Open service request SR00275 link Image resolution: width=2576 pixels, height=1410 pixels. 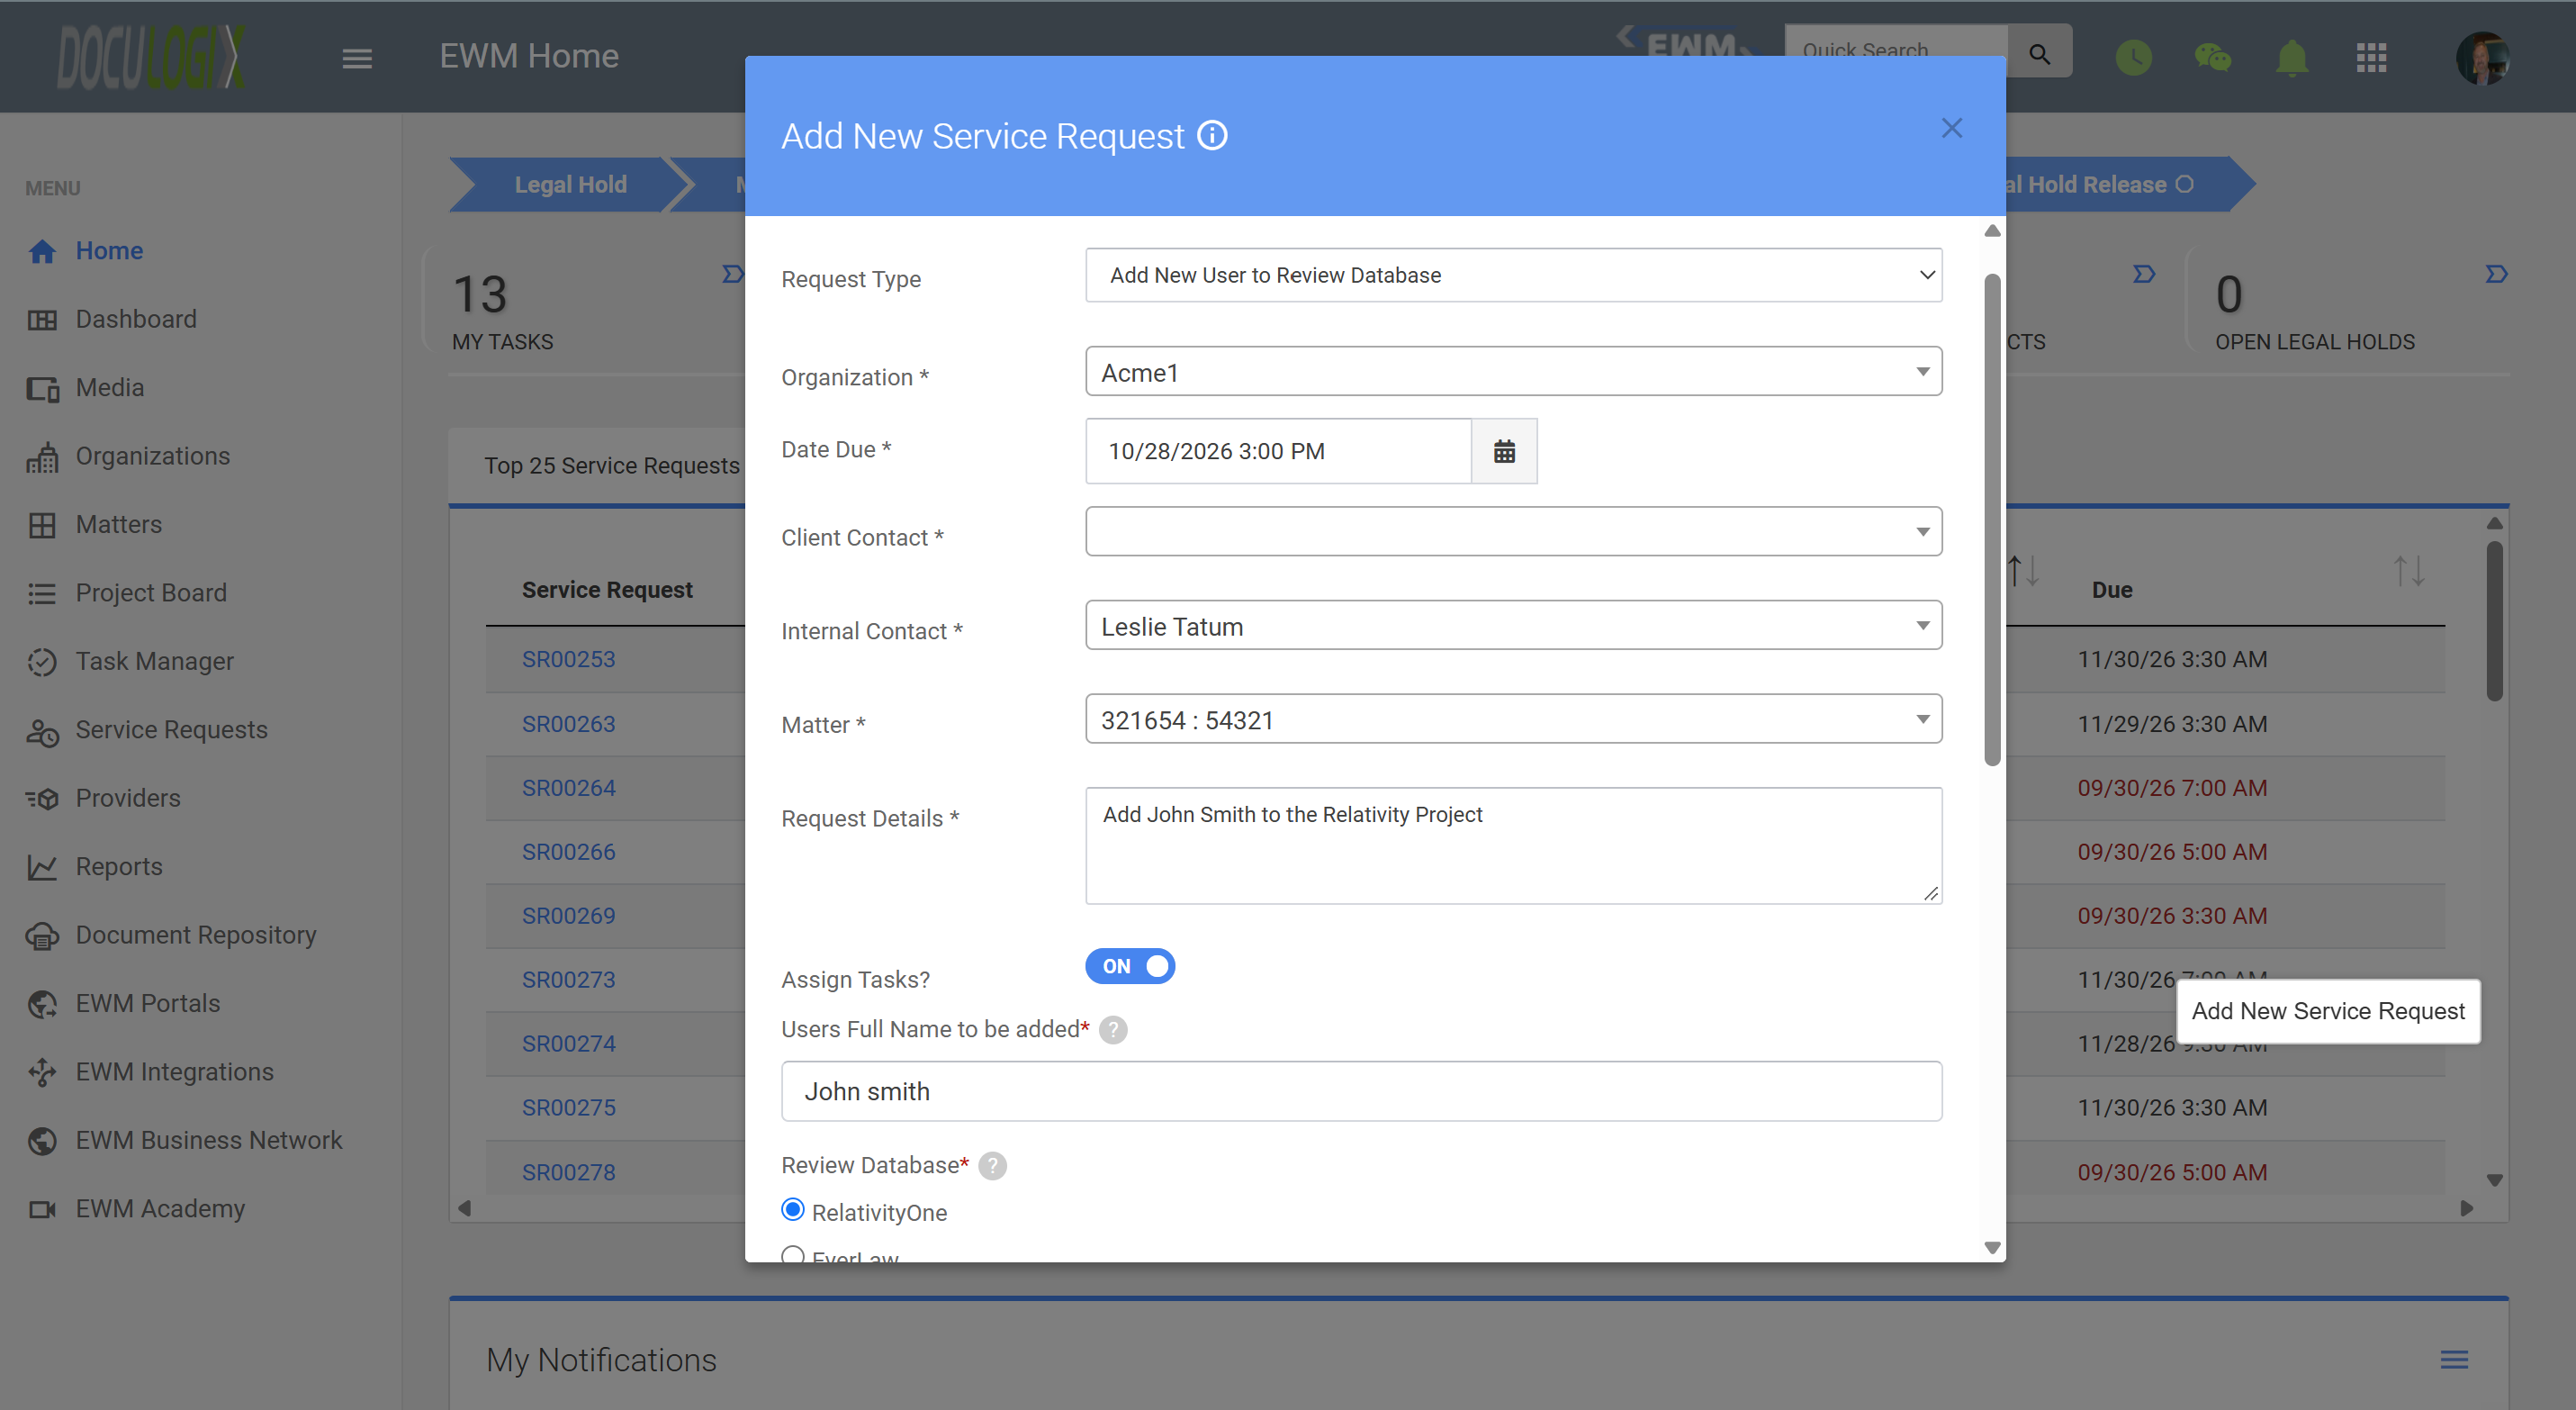coord(568,1108)
